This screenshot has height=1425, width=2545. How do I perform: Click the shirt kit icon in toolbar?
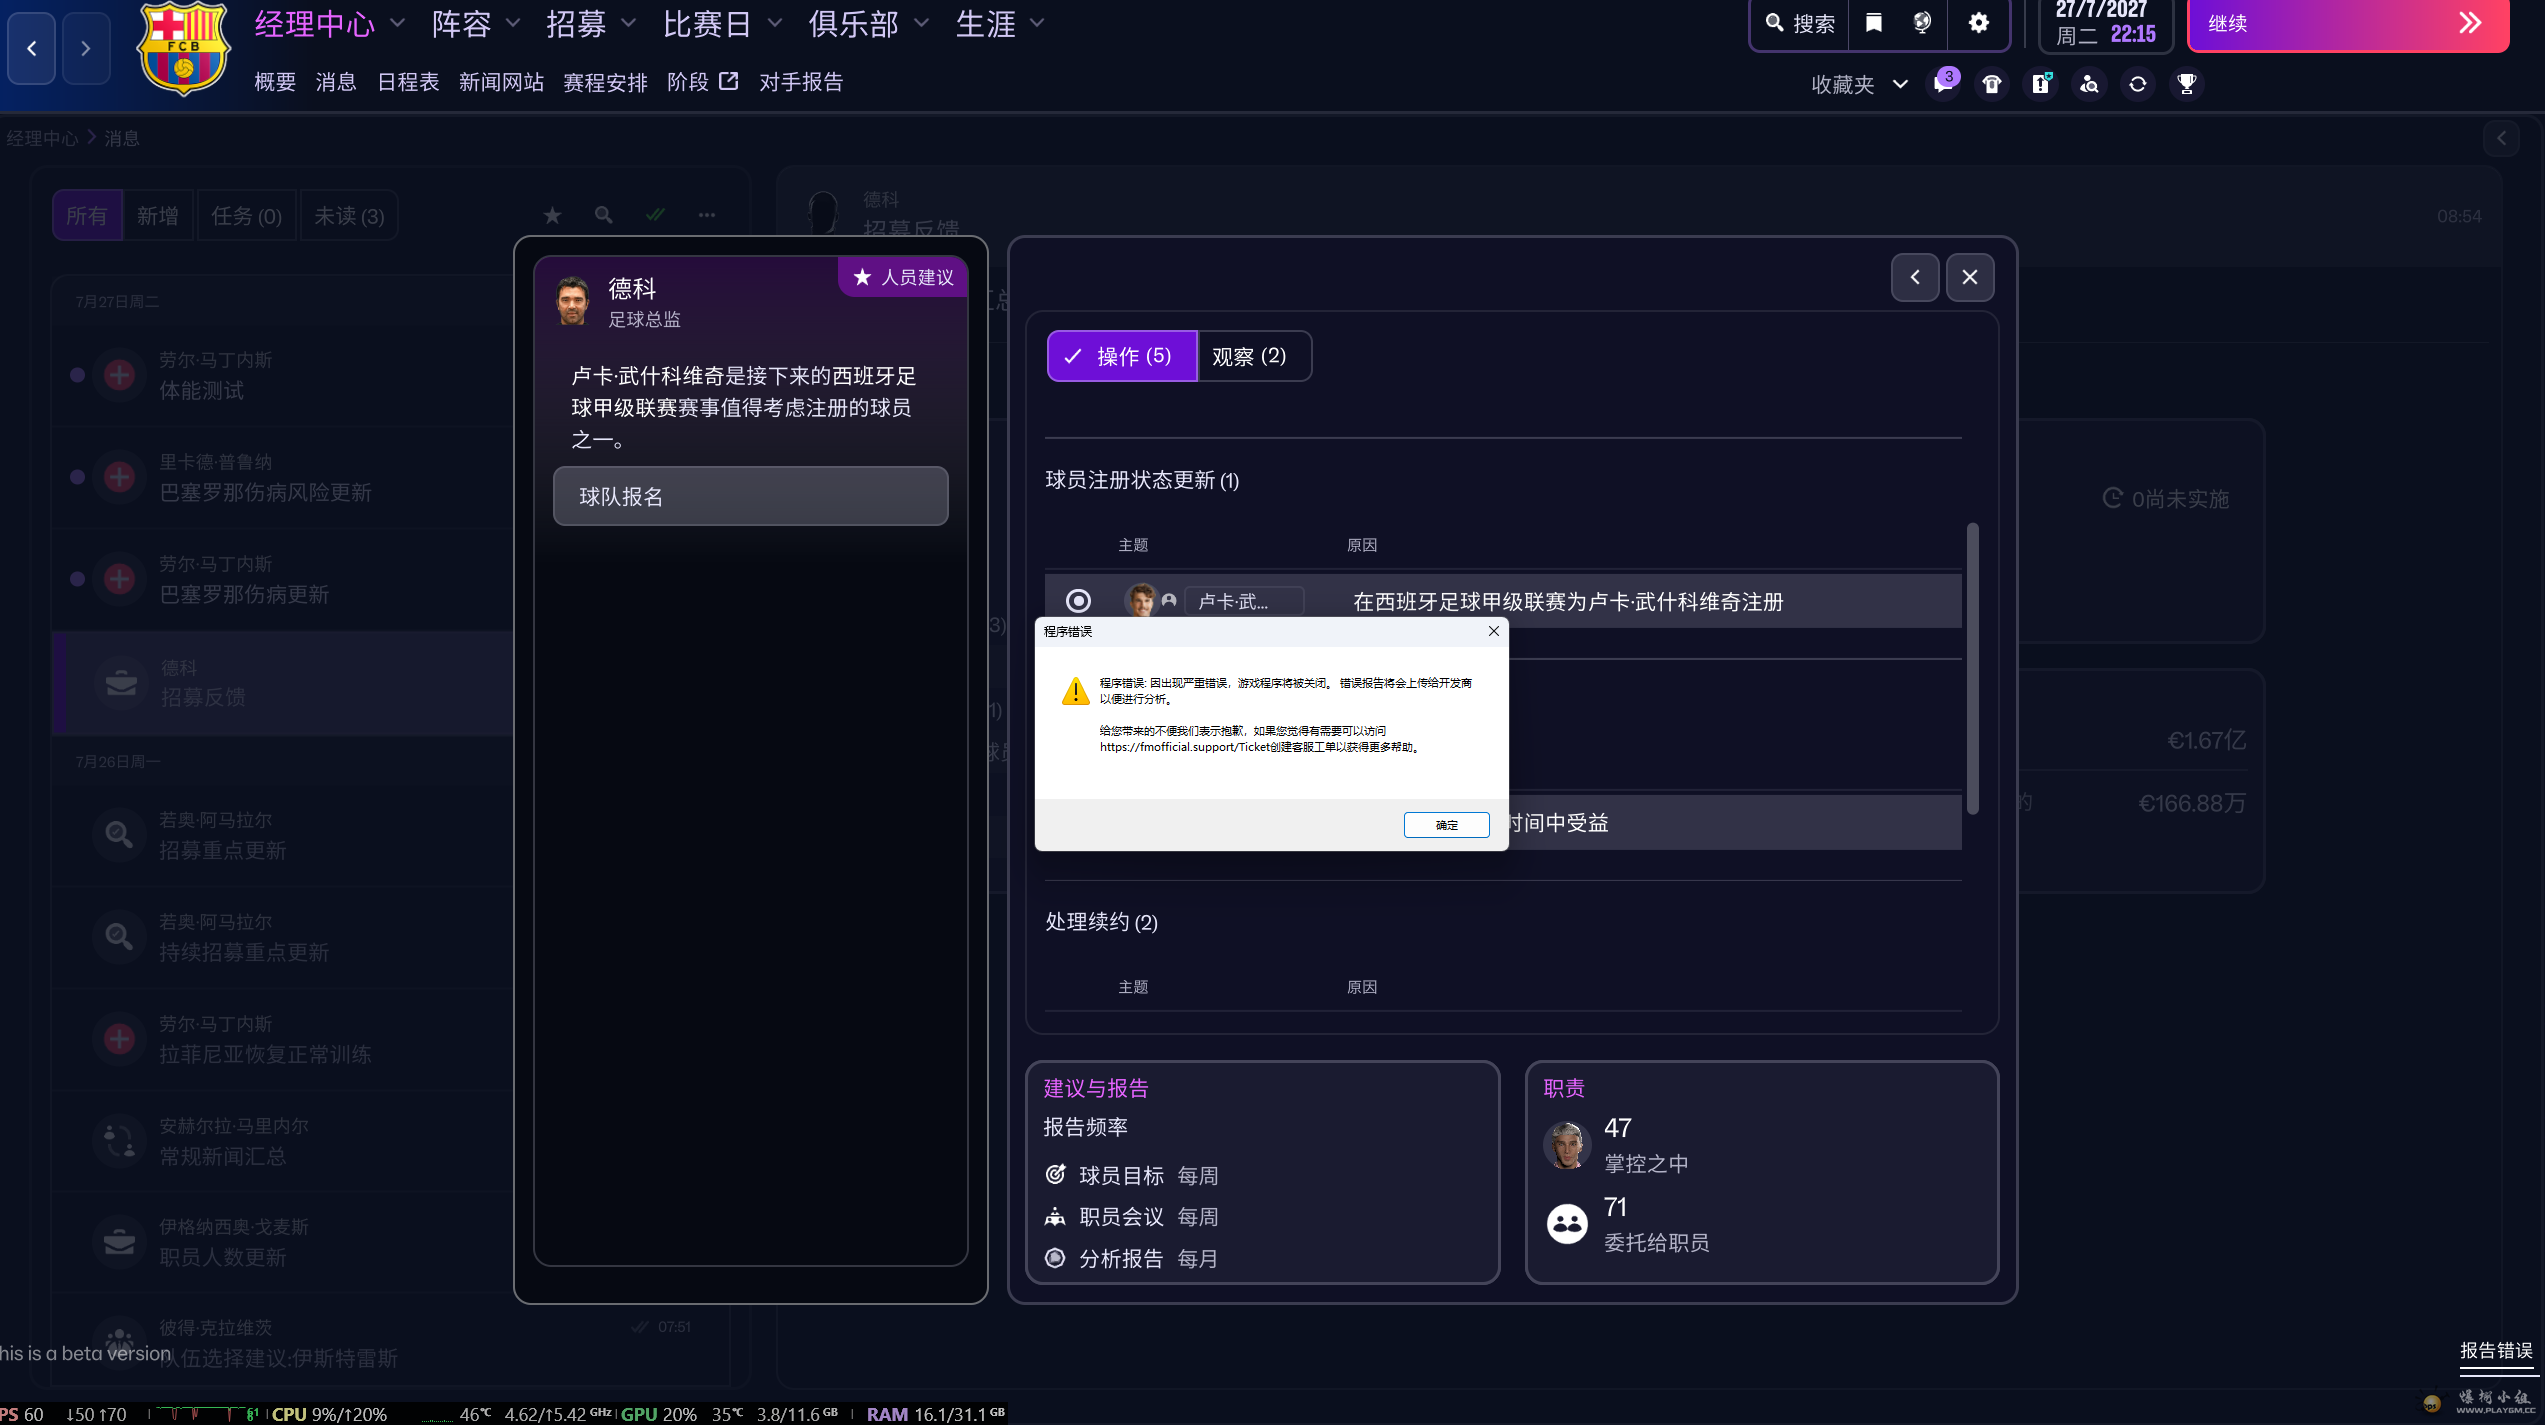pos(1992,84)
